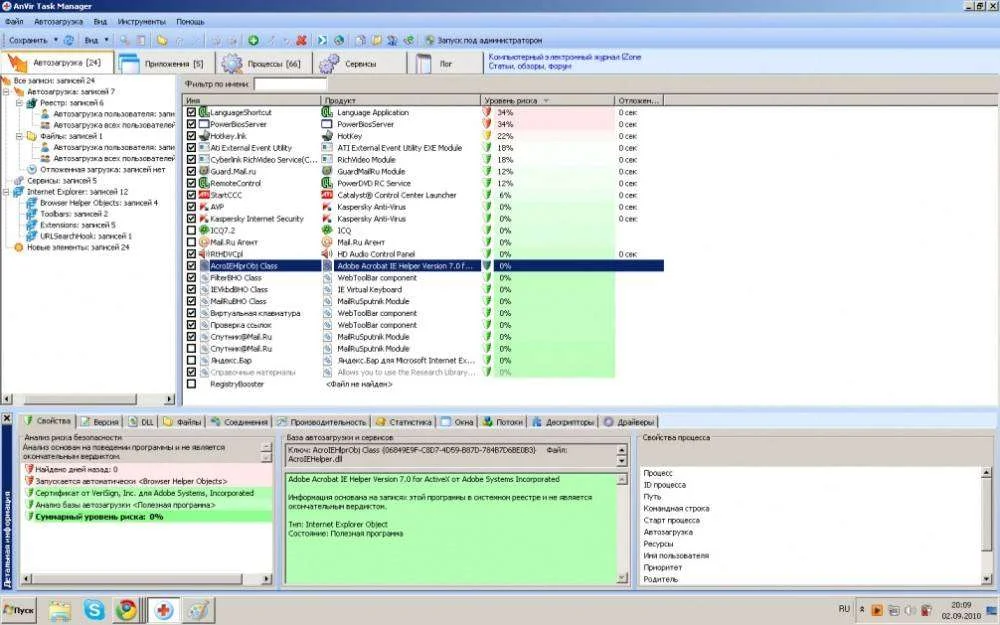
Task: Click the refresh icon beside Сохранить
Action: tap(69, 40)
